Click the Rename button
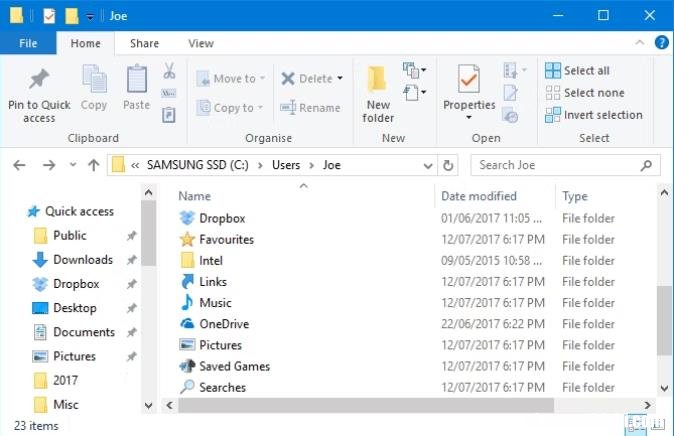Image resolution: width=674 pixels, height=436 pixels. 310,107
